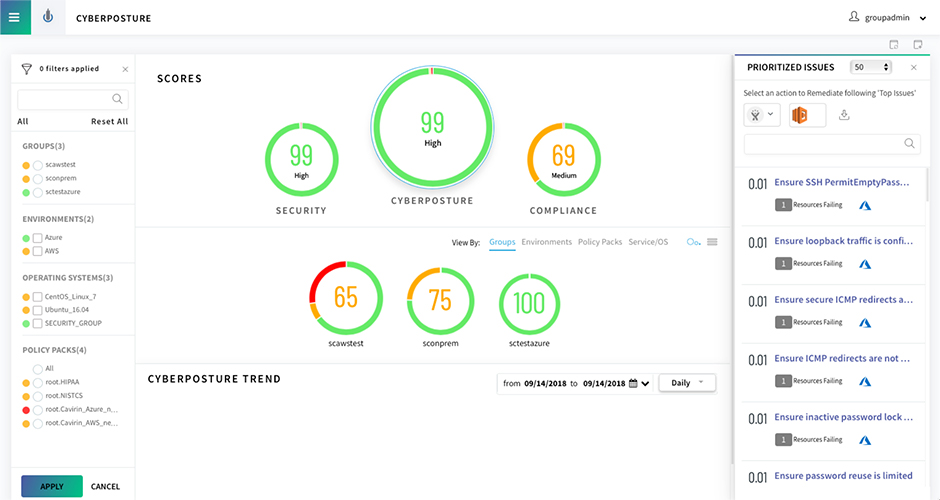Check the AWS environment checkbox
The image size is (940, 500).
(37, 251)
